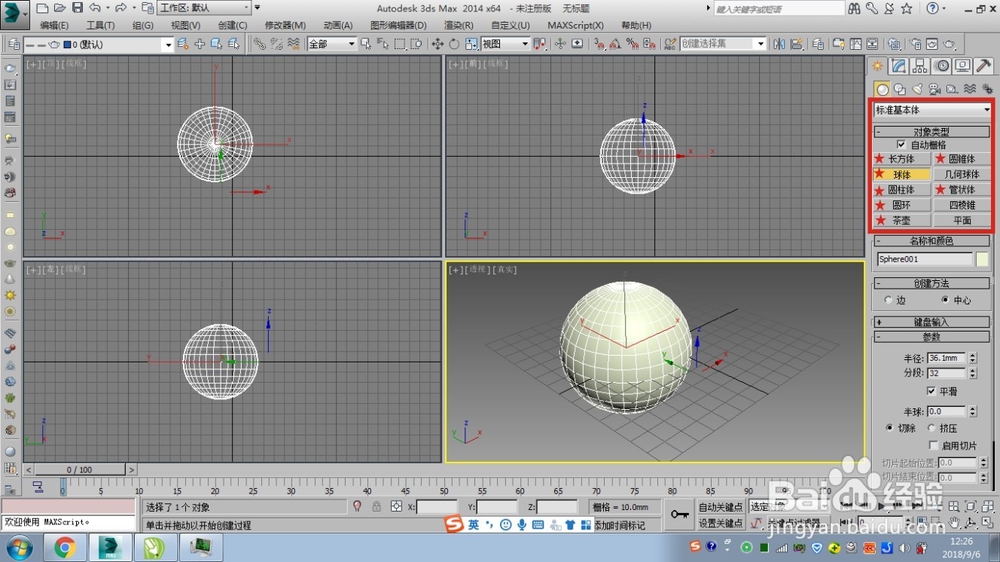This screenshot has height=562, width=1000.
Task: Click the New Scene icon
Action: [42, 8]
